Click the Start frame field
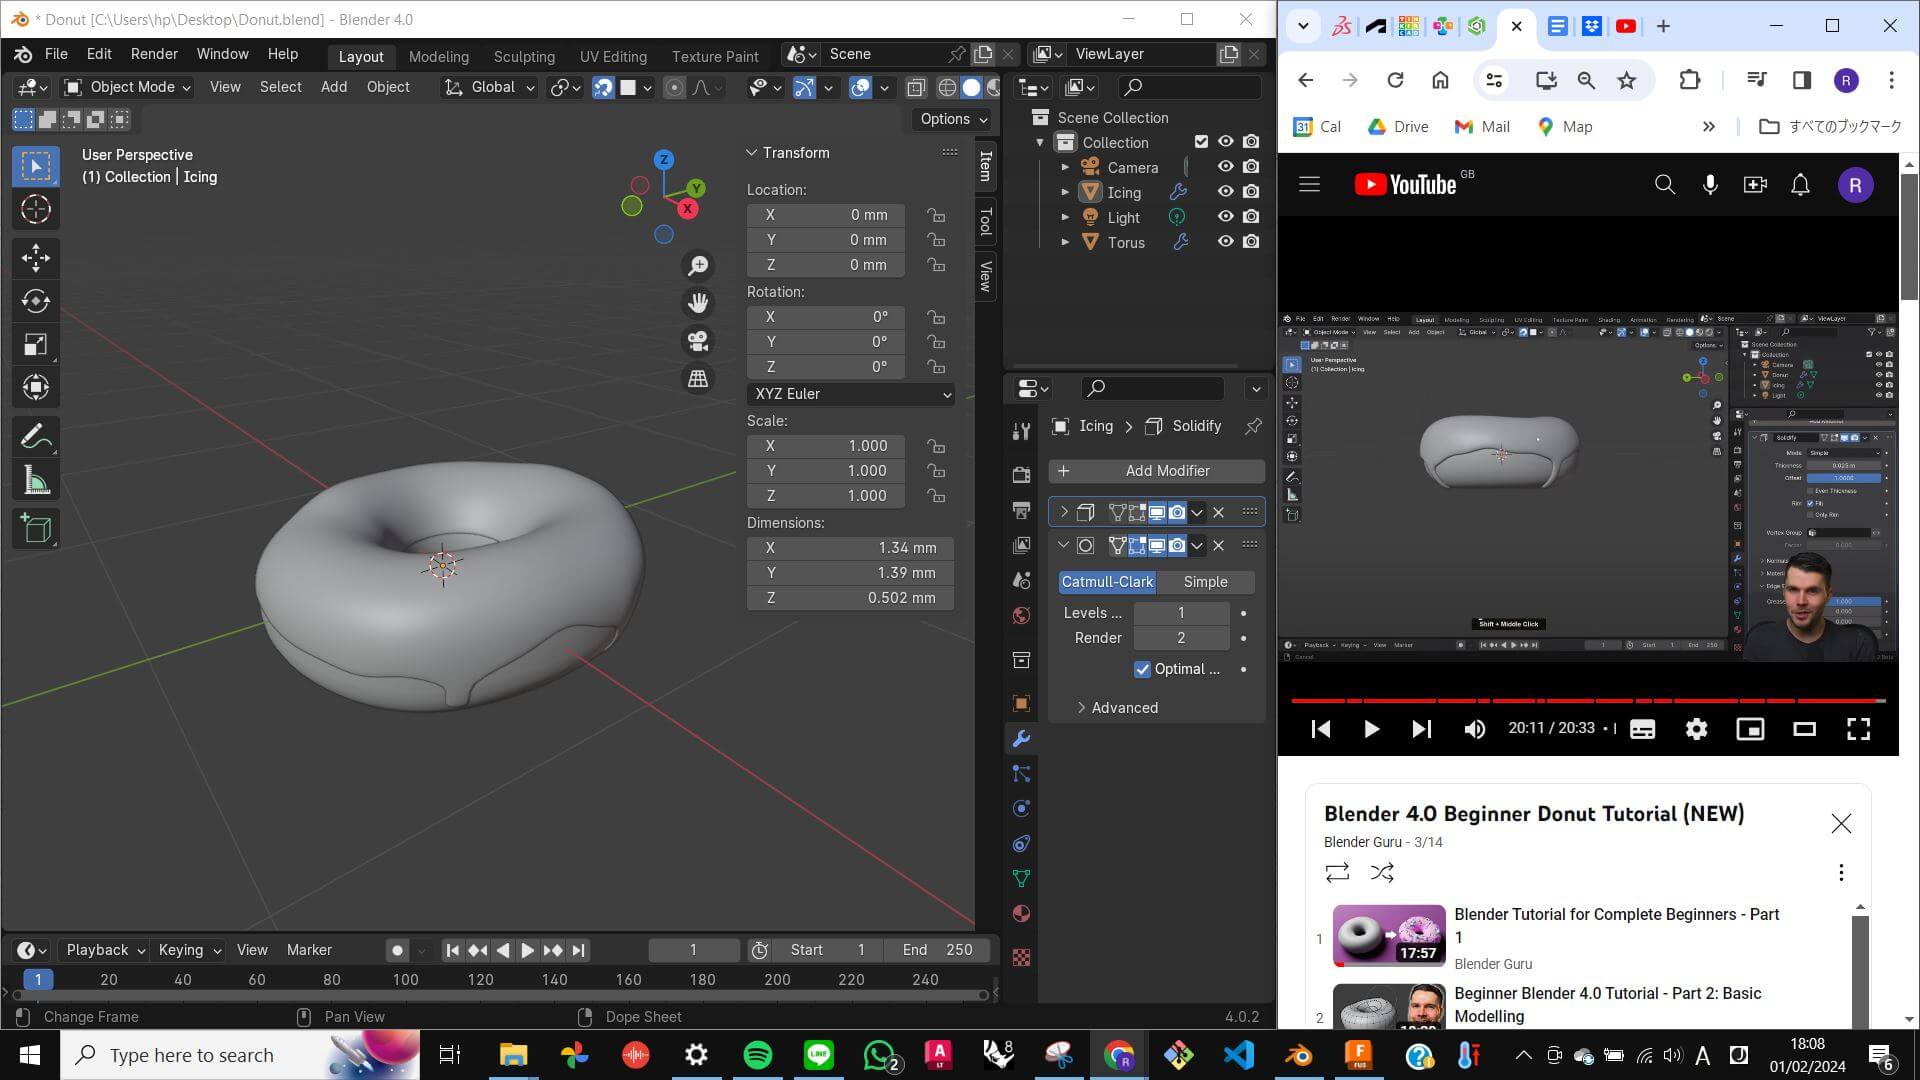This screenshot has height=1080, width=1920. click(x=827, y=950)
